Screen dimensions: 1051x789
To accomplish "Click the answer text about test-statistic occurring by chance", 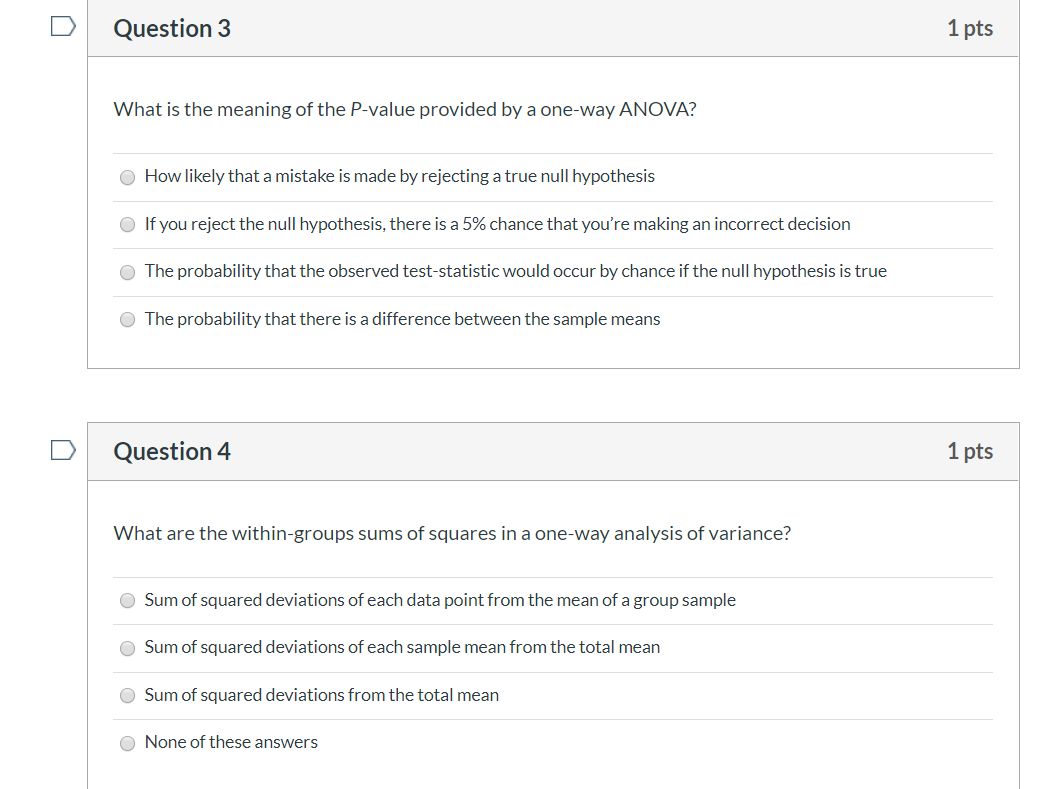I will 515,271.
